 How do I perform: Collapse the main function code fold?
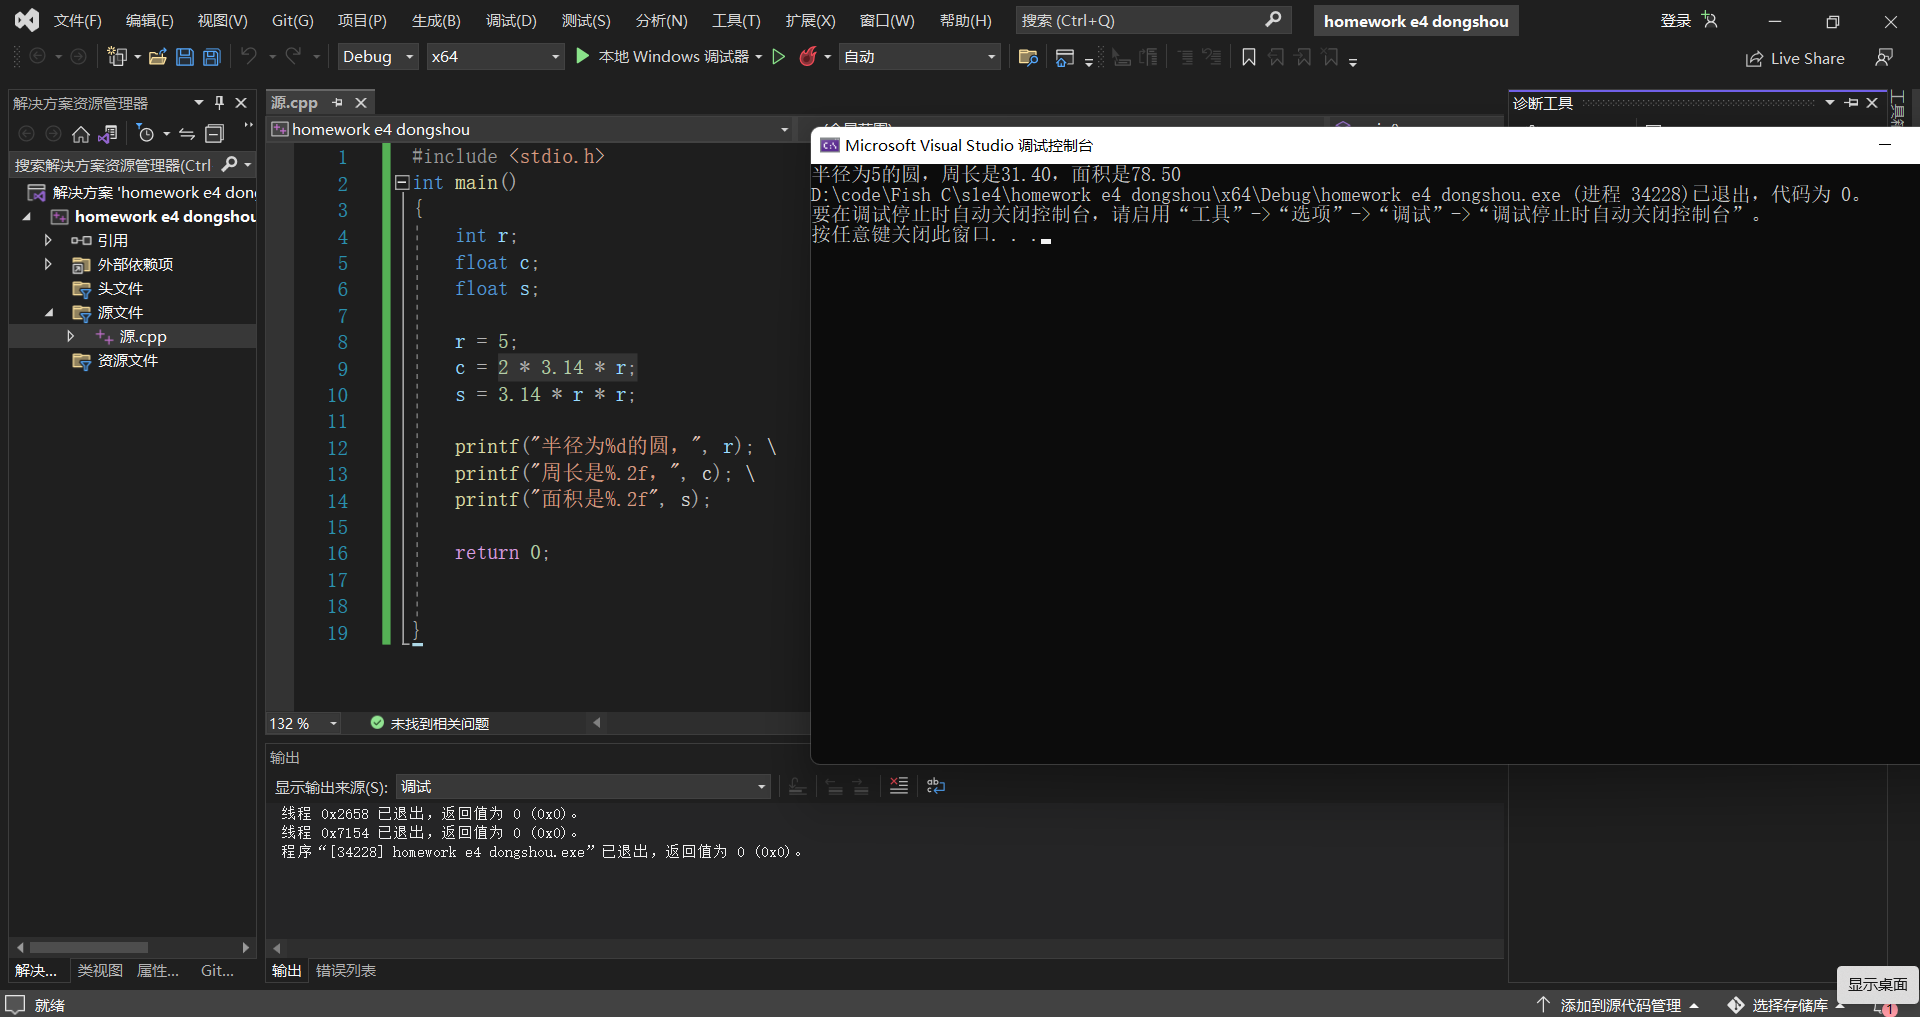pyautogui.click(x=402, y=182)
